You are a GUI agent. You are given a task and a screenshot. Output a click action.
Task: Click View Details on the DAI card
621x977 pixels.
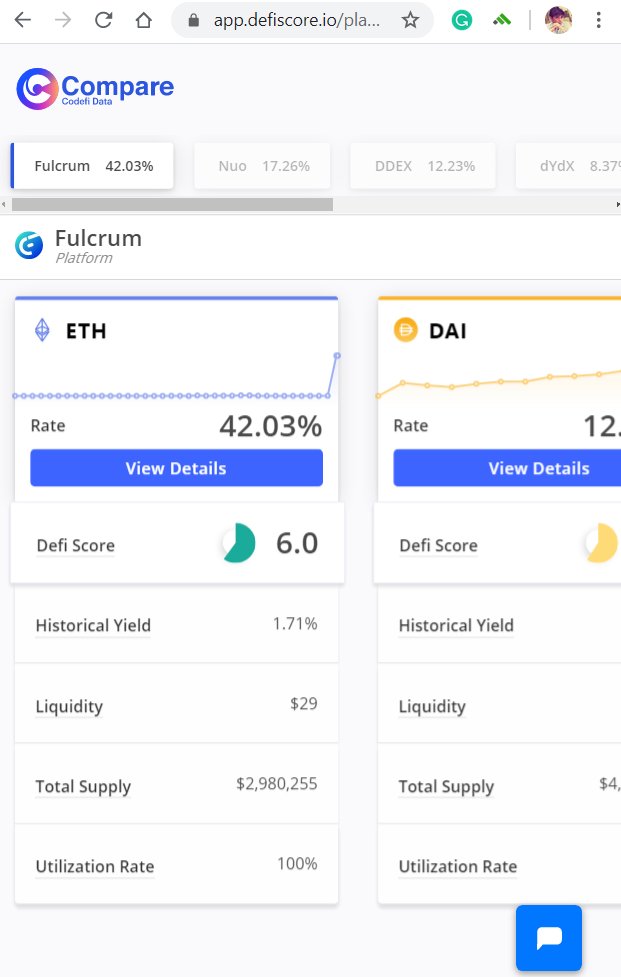pyautogui.click(x=507, y=468)
